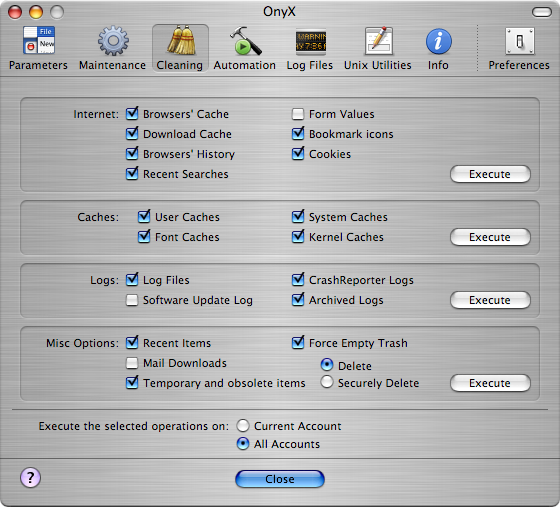Uncheck the Log Files checkbox

coord(132,280)
